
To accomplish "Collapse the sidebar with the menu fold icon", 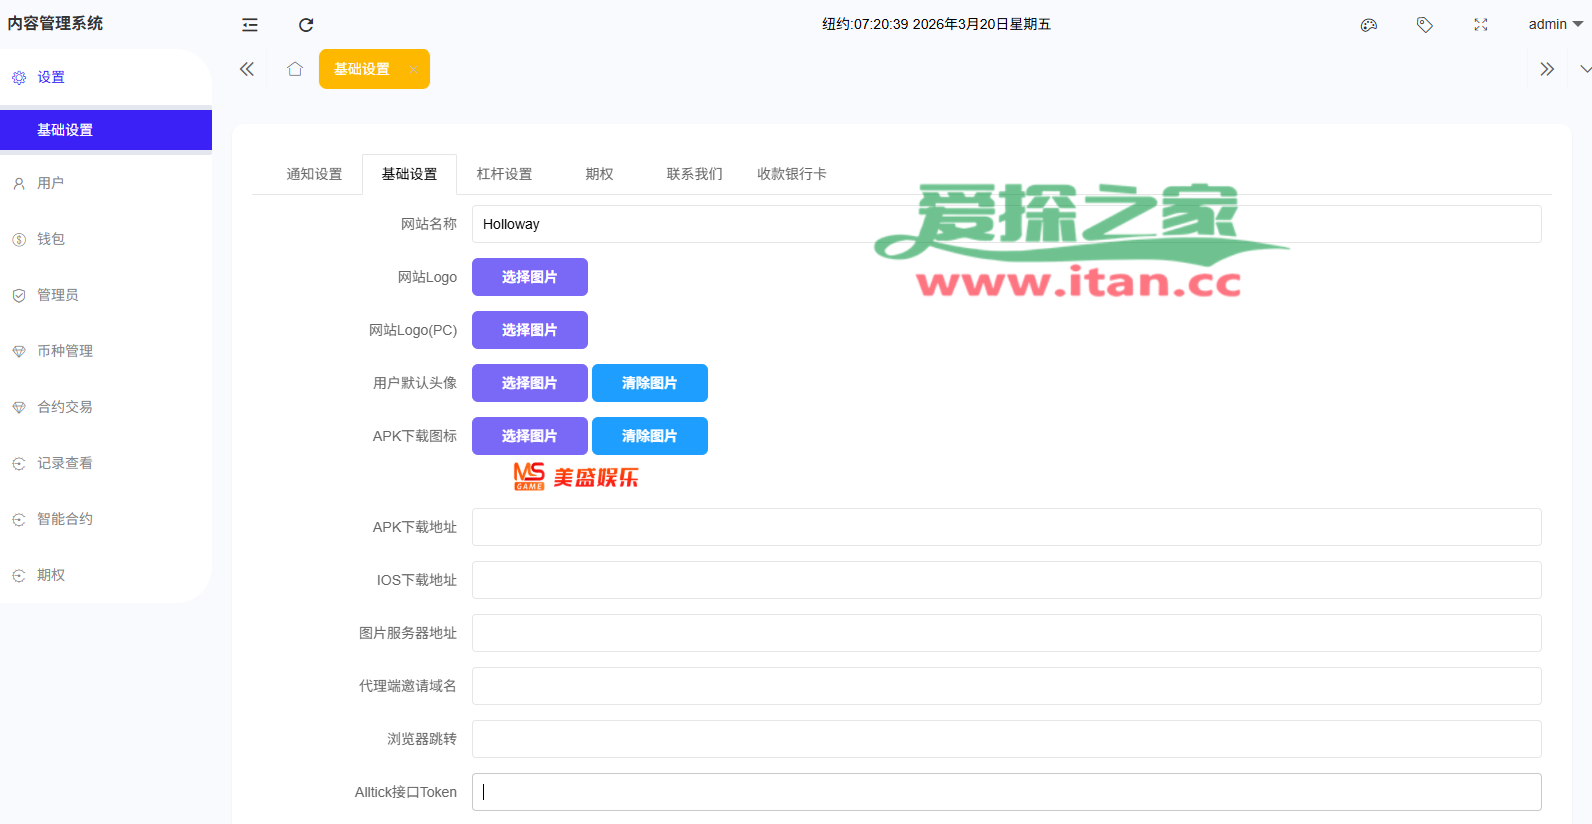I will 250,25.
